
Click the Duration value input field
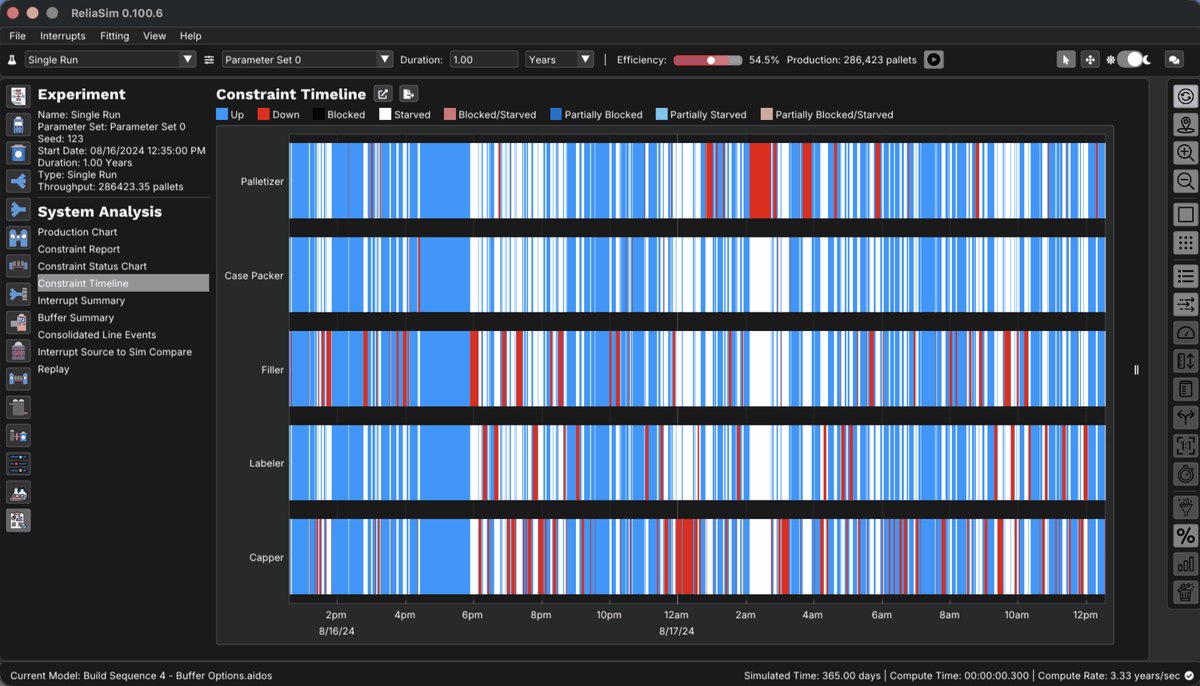[x=484, y=60]
